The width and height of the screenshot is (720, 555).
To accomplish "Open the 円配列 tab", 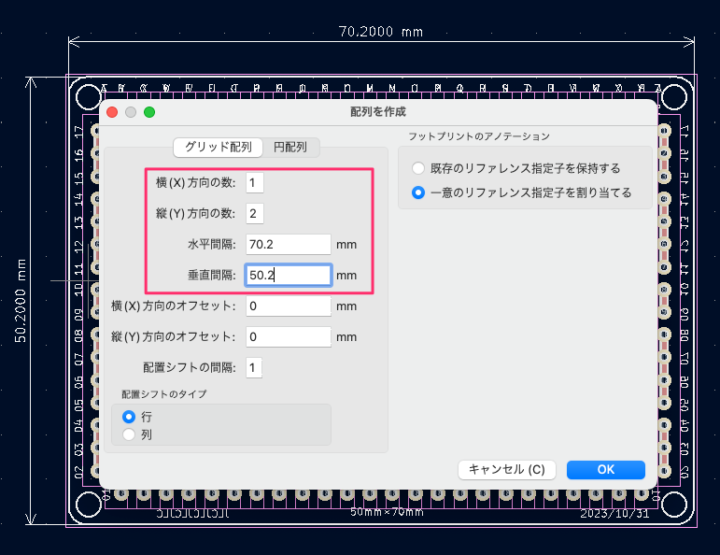I will [291, 147].
